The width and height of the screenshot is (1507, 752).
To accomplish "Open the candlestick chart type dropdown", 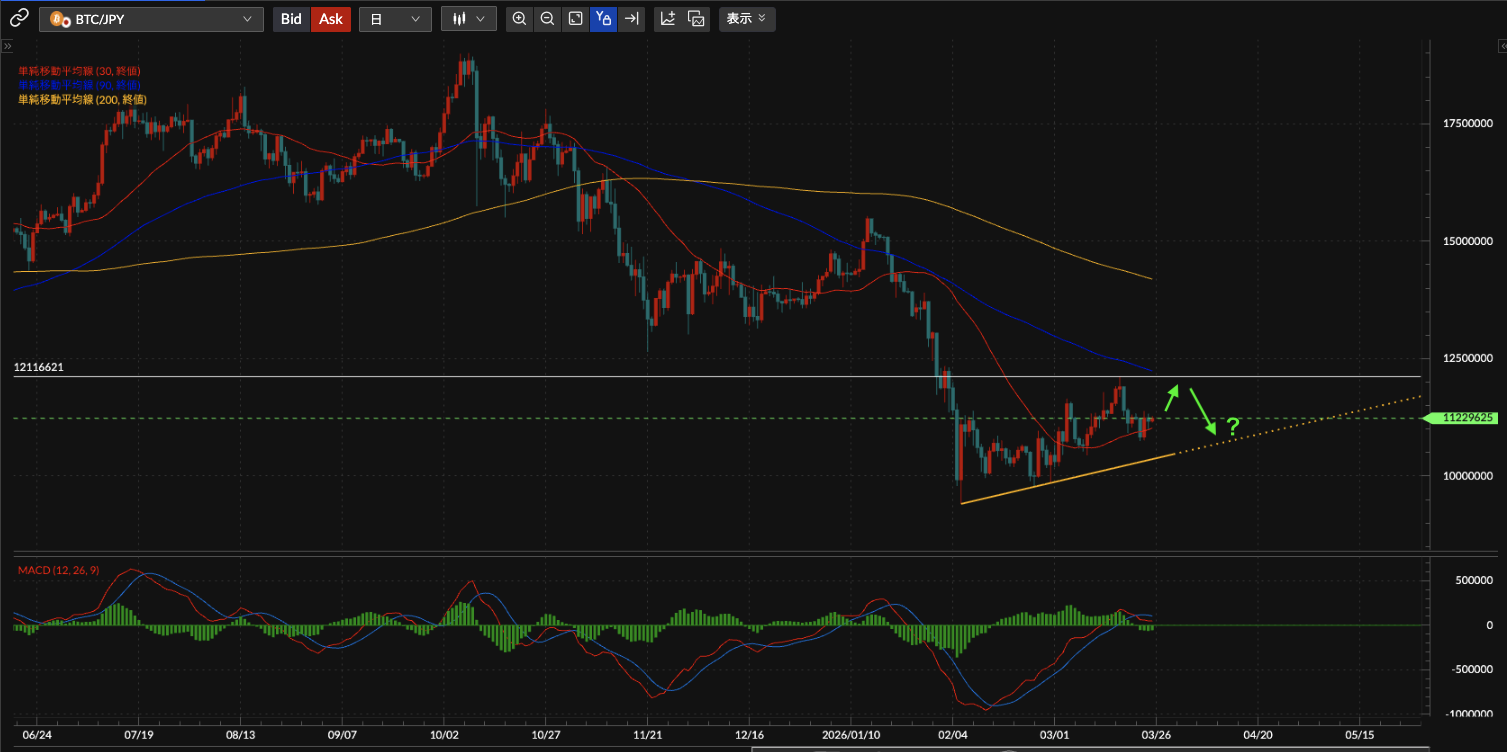I will (x=469, y=19).
